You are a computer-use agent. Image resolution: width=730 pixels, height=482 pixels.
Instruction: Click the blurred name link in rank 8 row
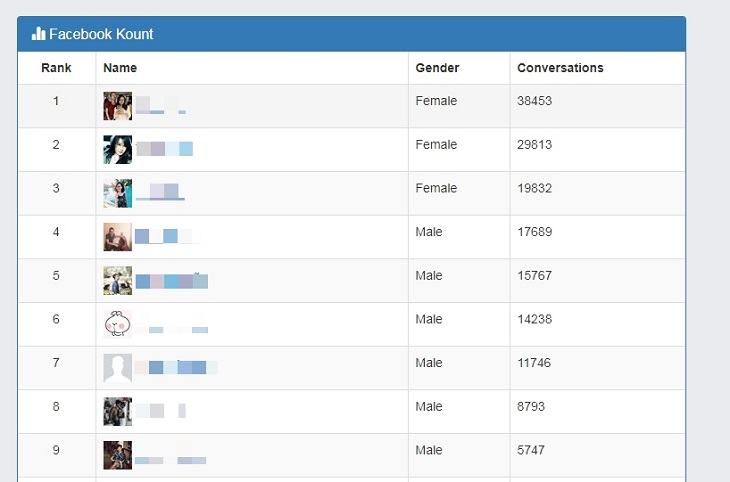(x=161, y=410)
